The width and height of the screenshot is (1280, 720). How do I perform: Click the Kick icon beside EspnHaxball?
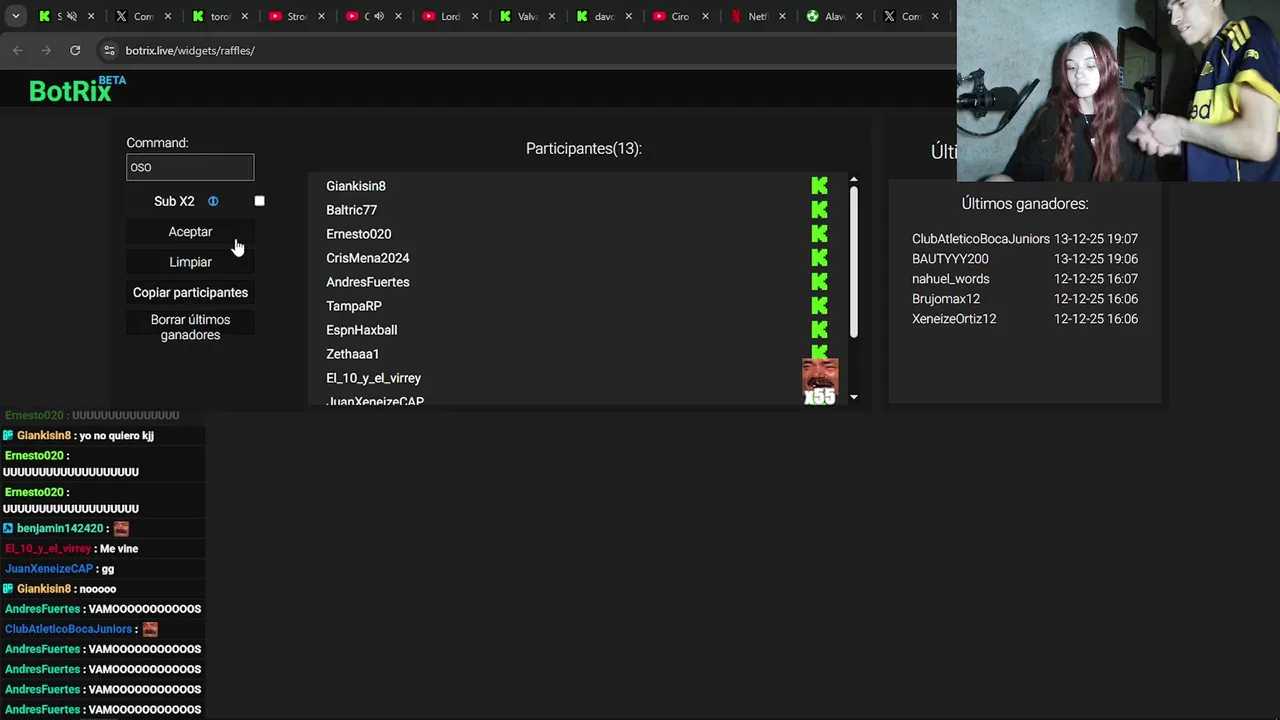pyautogui.click(x=819, y=330)
